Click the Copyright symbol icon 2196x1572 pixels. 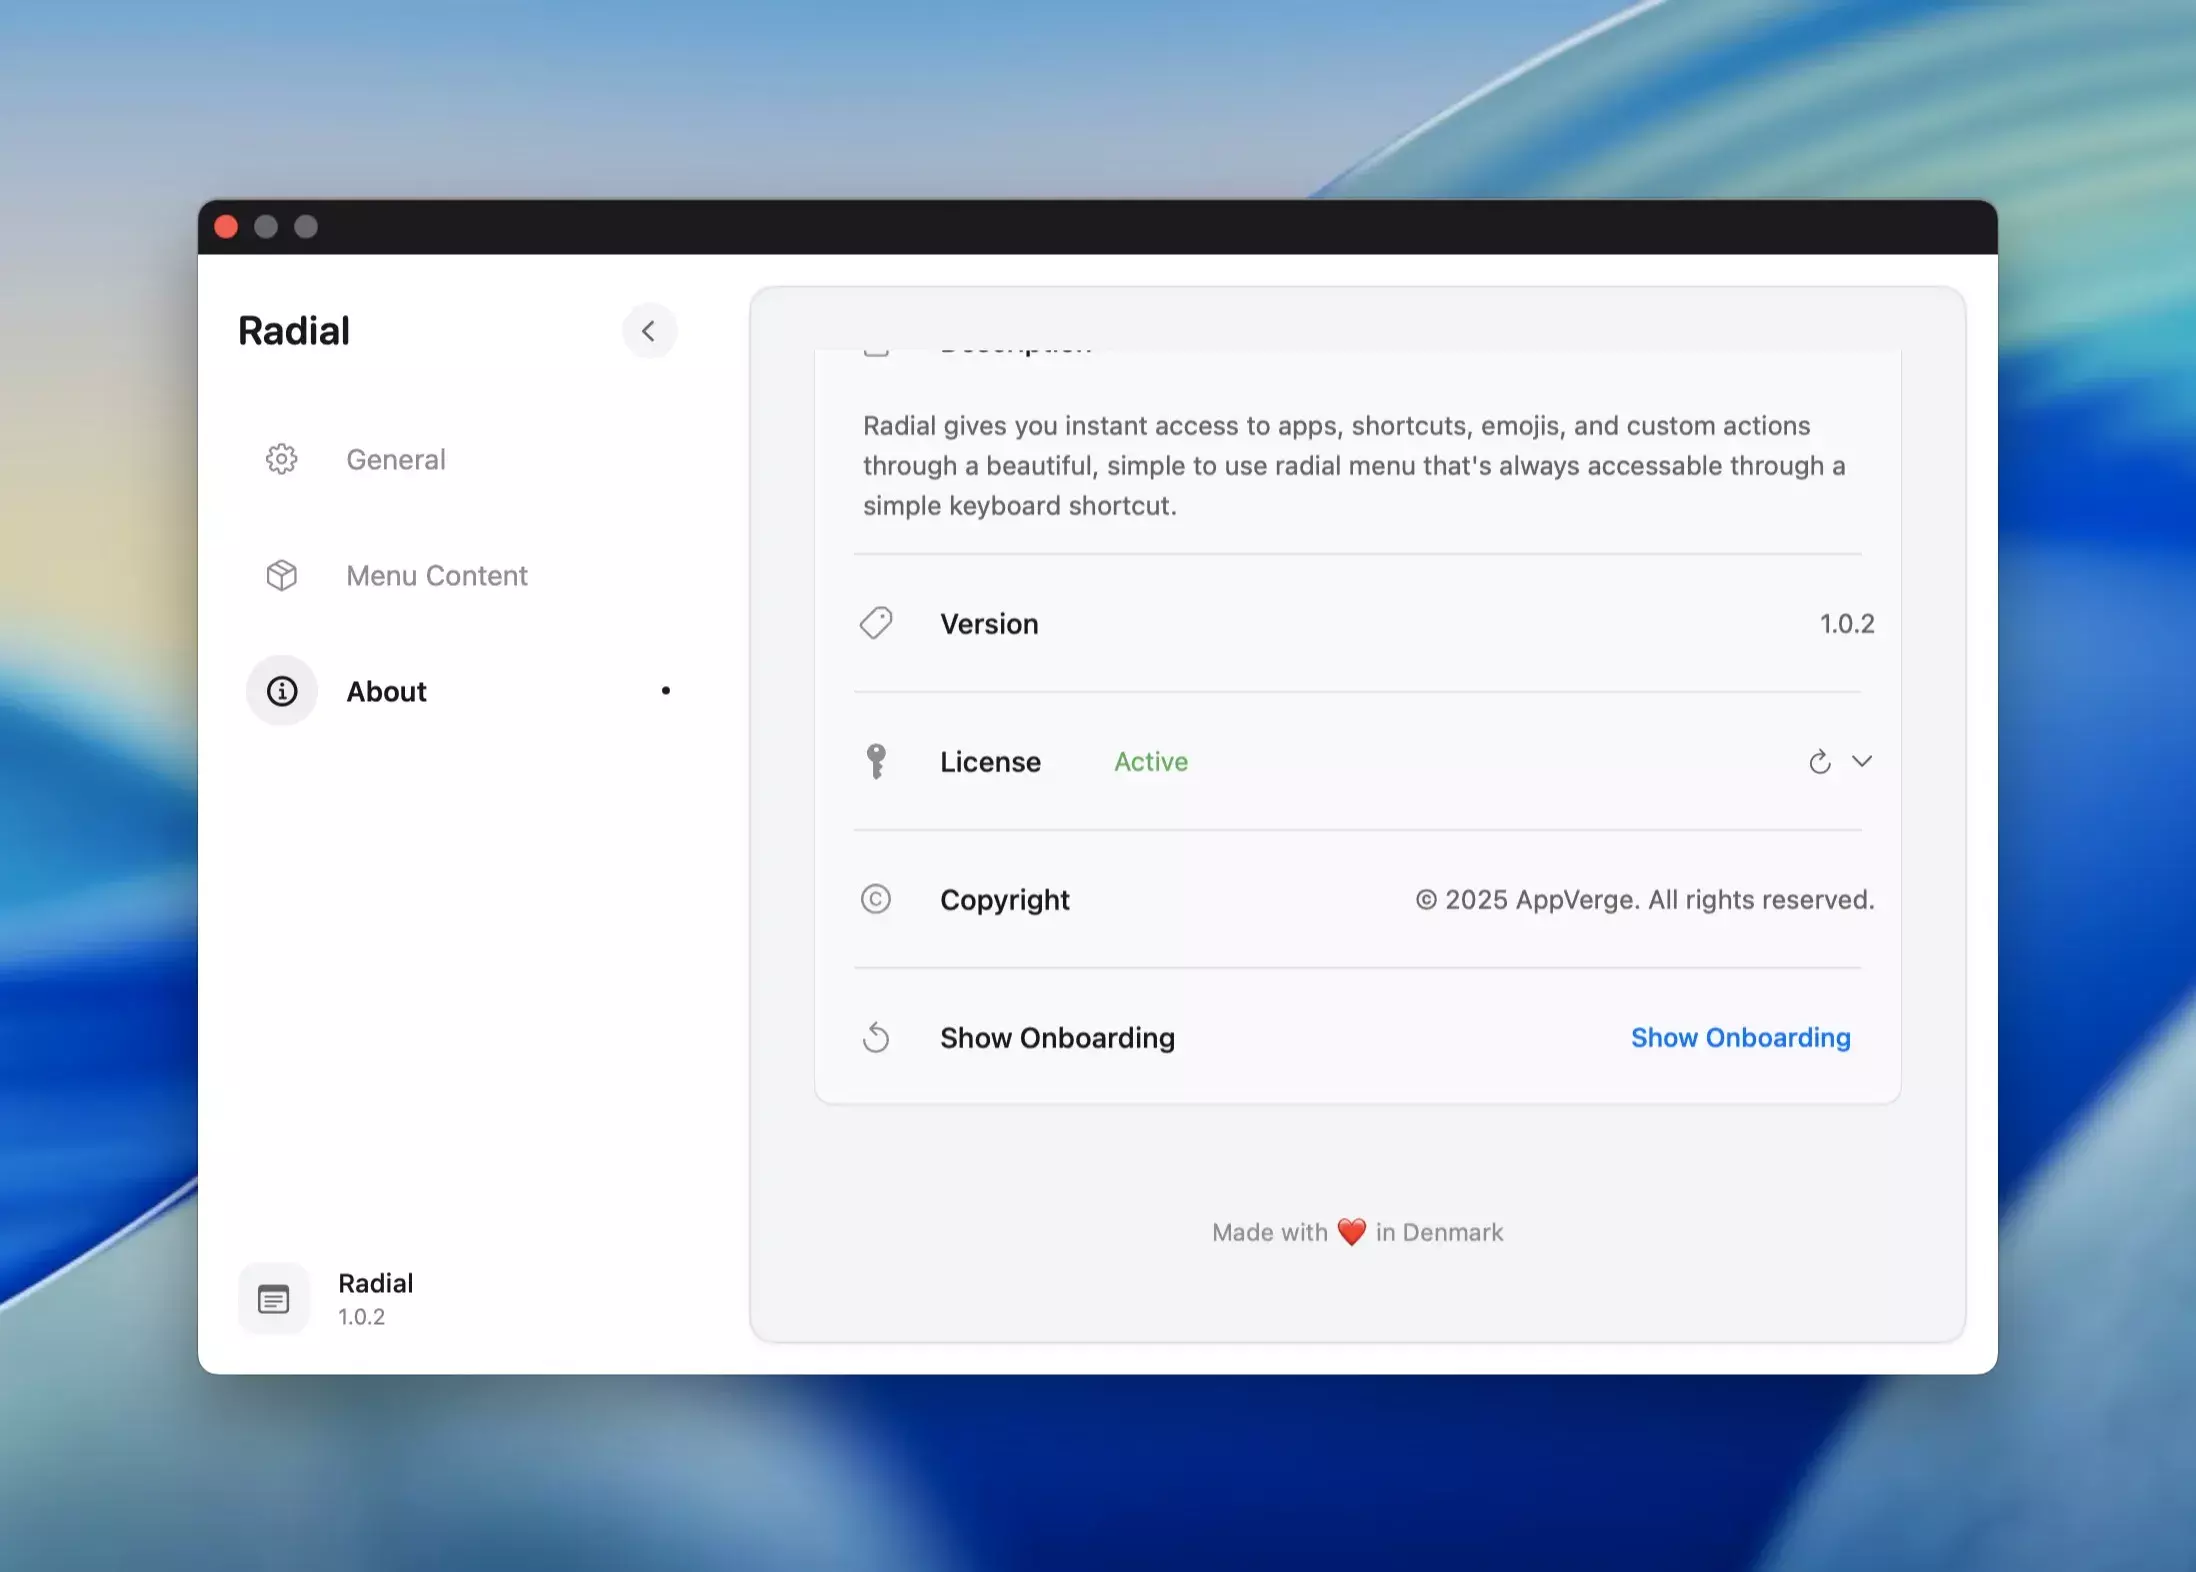(x=876, y=899)
